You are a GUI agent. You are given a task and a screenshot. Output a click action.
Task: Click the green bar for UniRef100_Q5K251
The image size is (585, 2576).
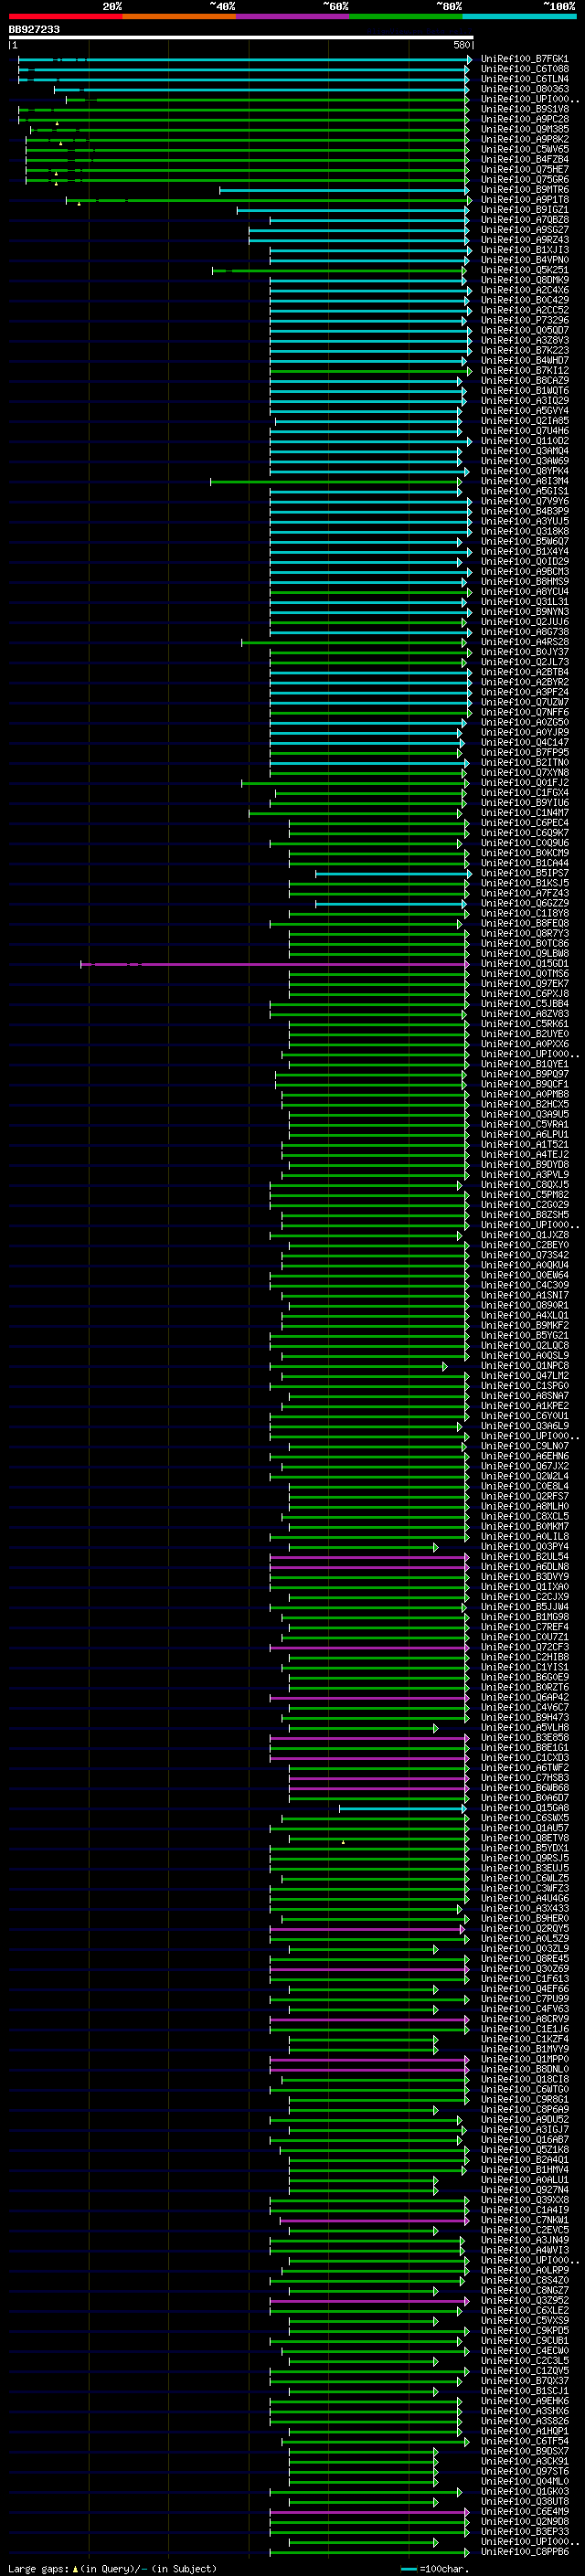(339, 270)
